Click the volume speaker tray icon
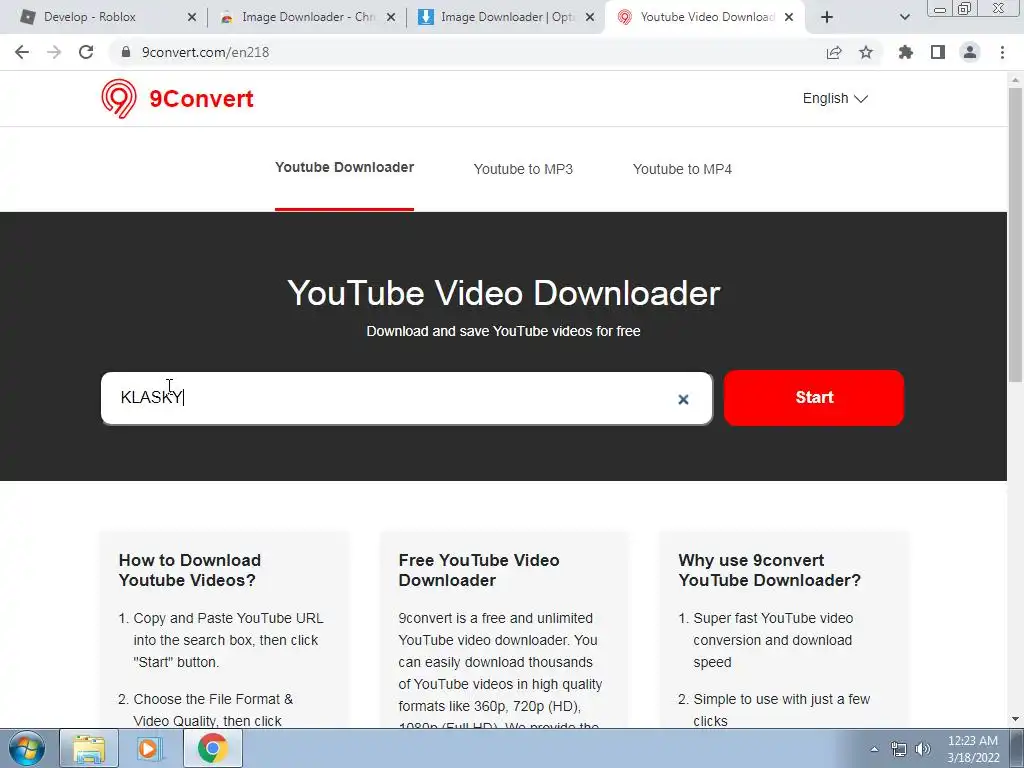This screenshot has height=768, width=1024. point(923,749)
